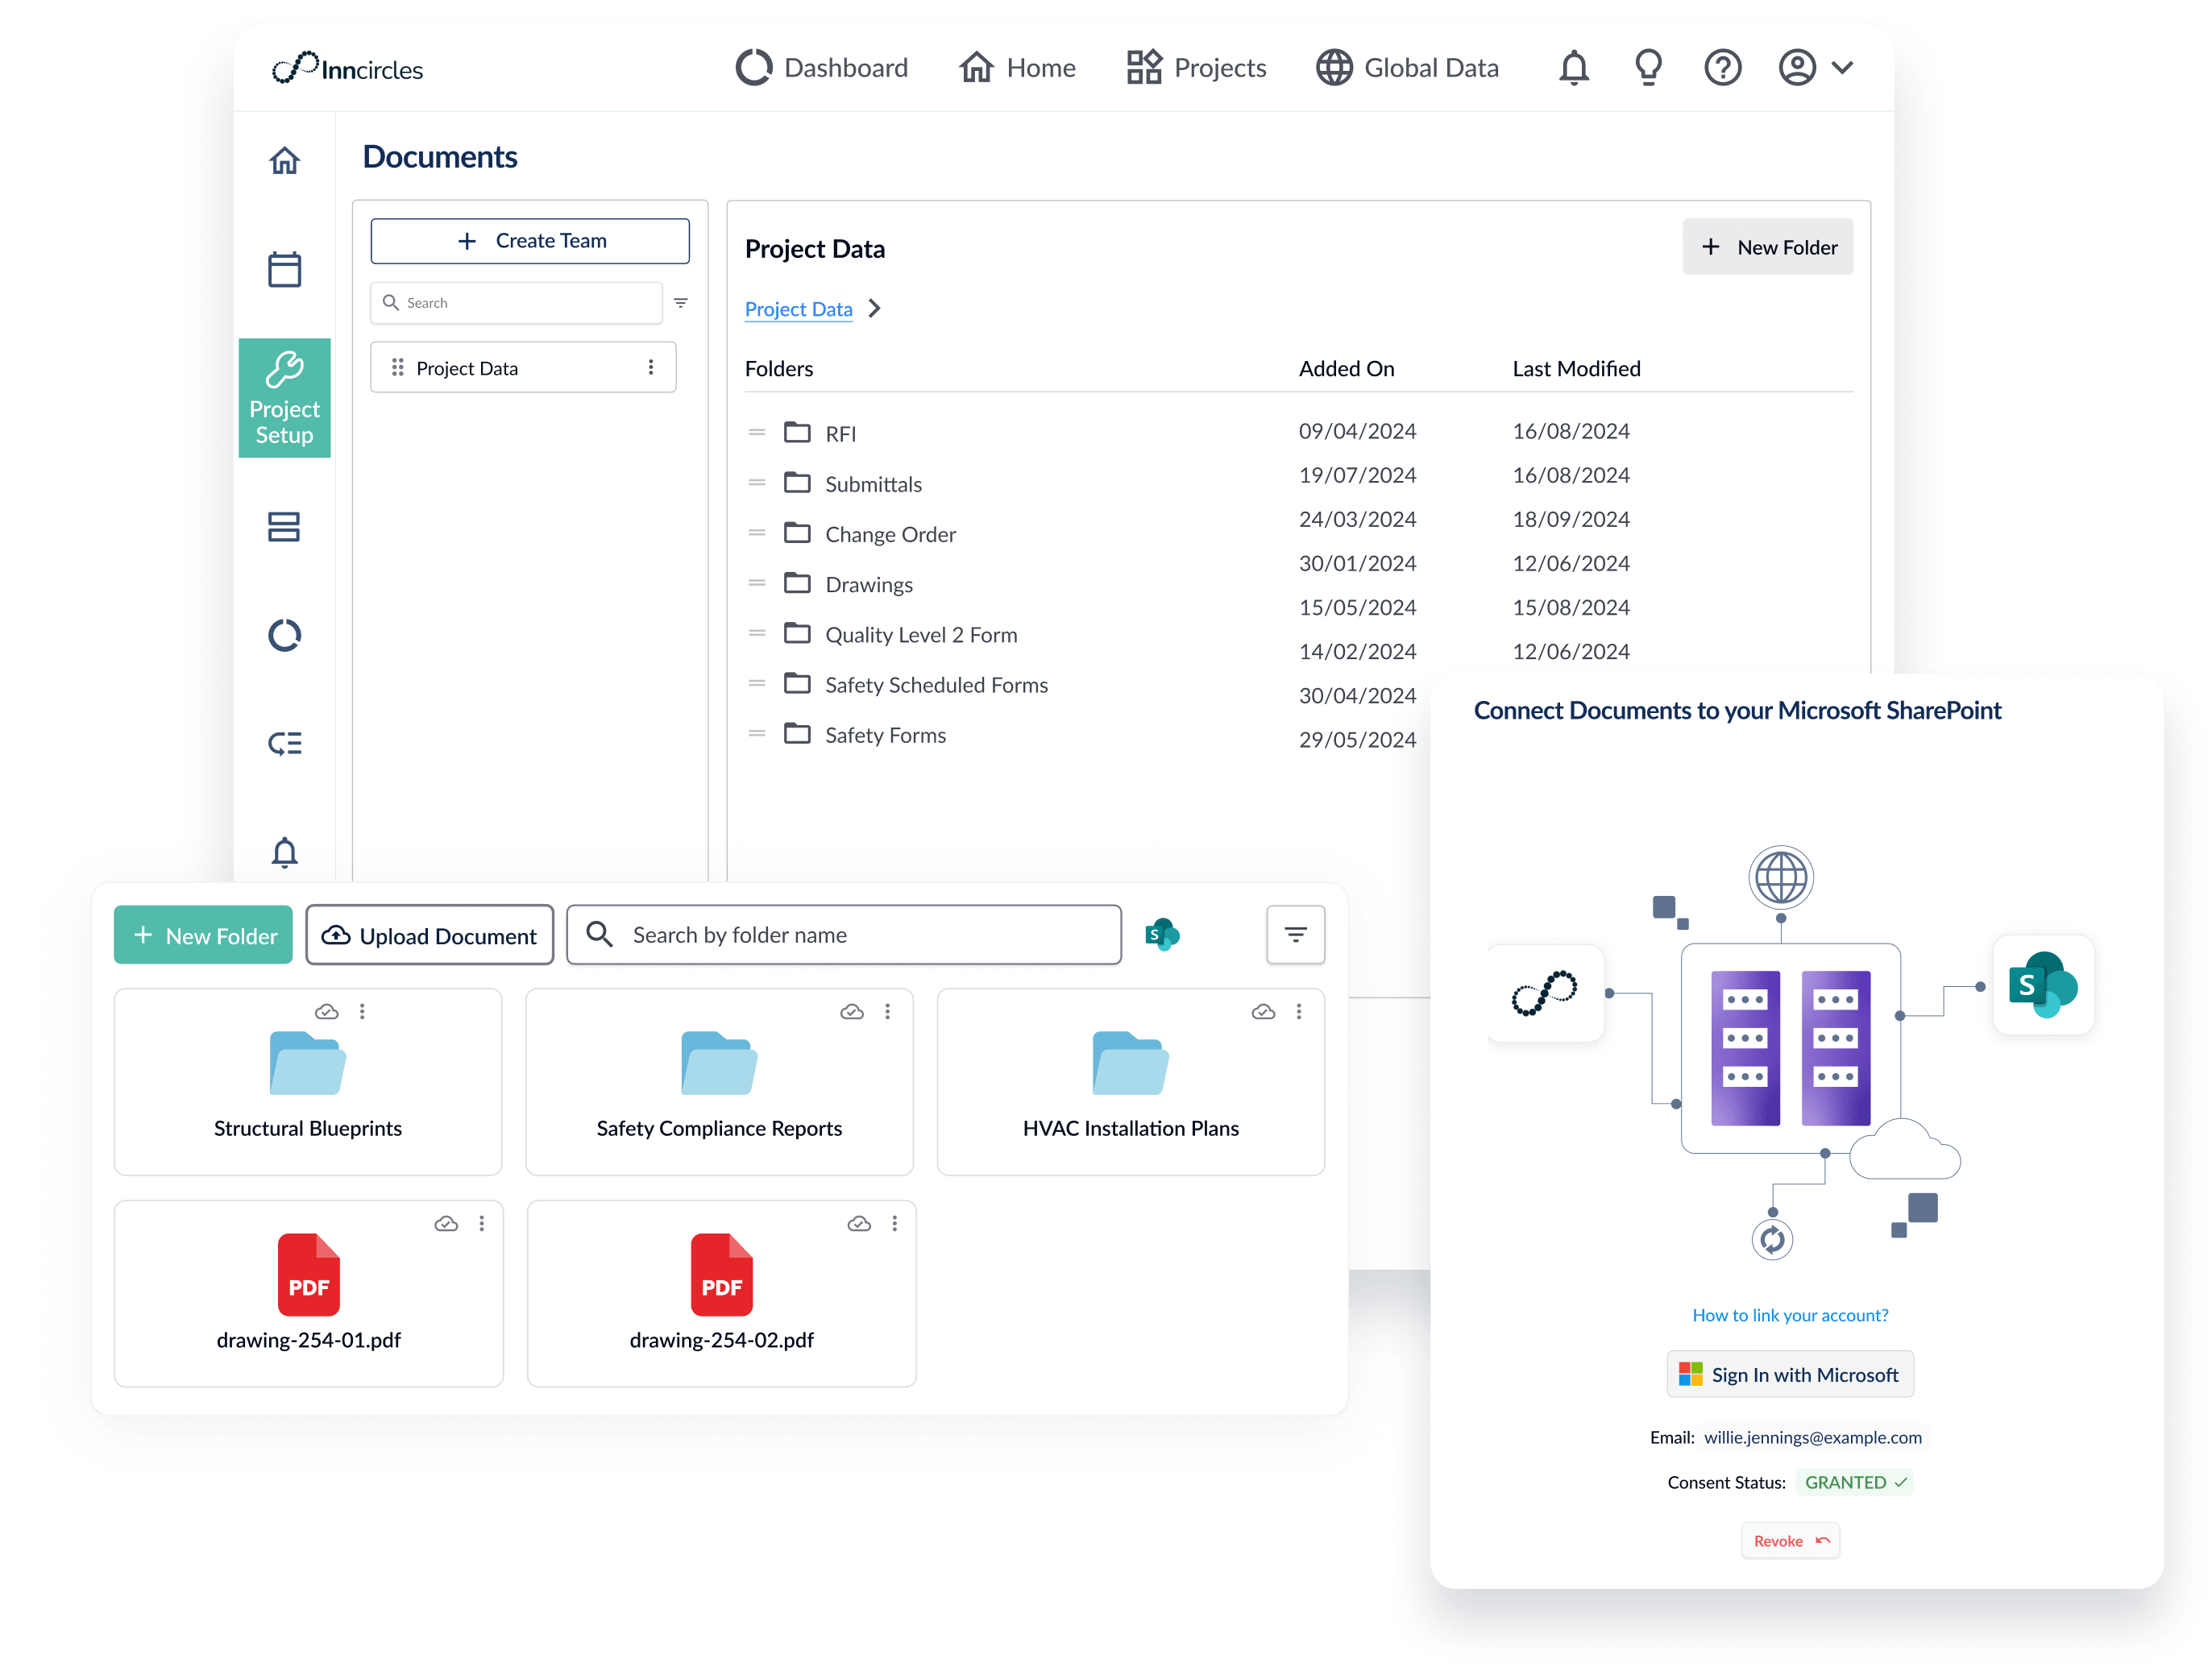The image size is (2212, 1671).
Task: Open Structural Blueprints three-dot menu
Action: tap(362, 1012)
